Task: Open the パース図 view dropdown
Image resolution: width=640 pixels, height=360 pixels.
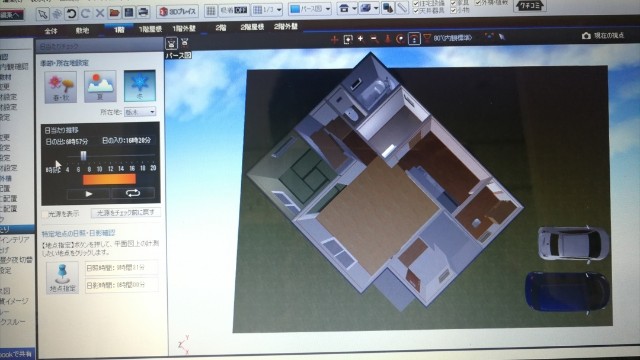Action: click(x=310, y=9)
